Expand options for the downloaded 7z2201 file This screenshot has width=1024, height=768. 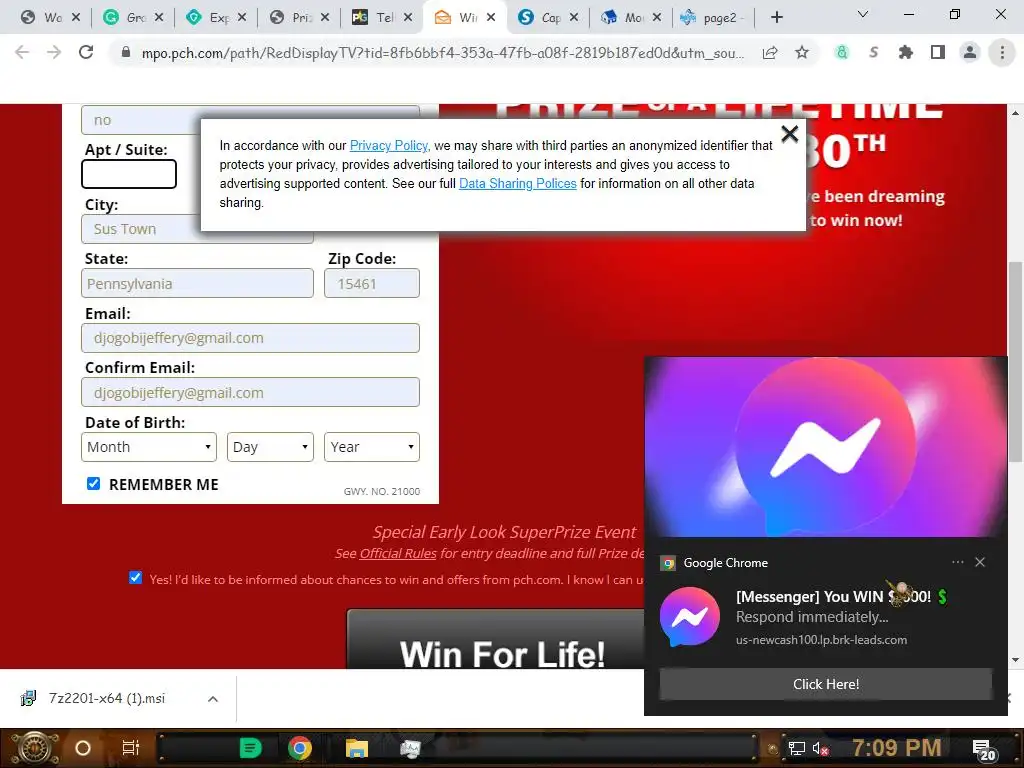click(213, 699)
